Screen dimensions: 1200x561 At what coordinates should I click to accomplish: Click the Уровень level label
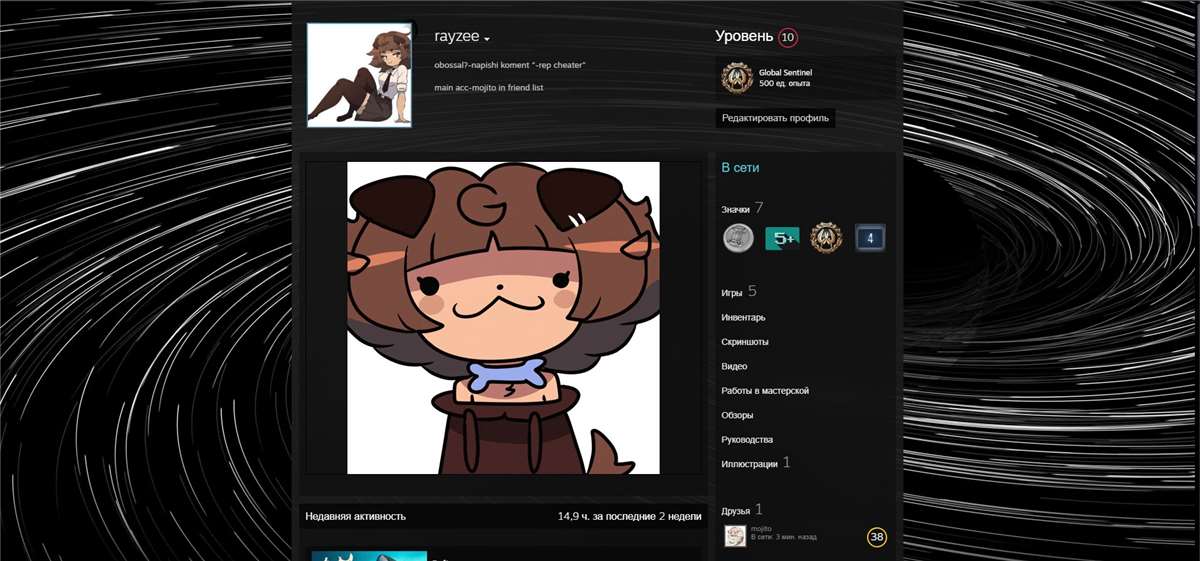(744, 37)
